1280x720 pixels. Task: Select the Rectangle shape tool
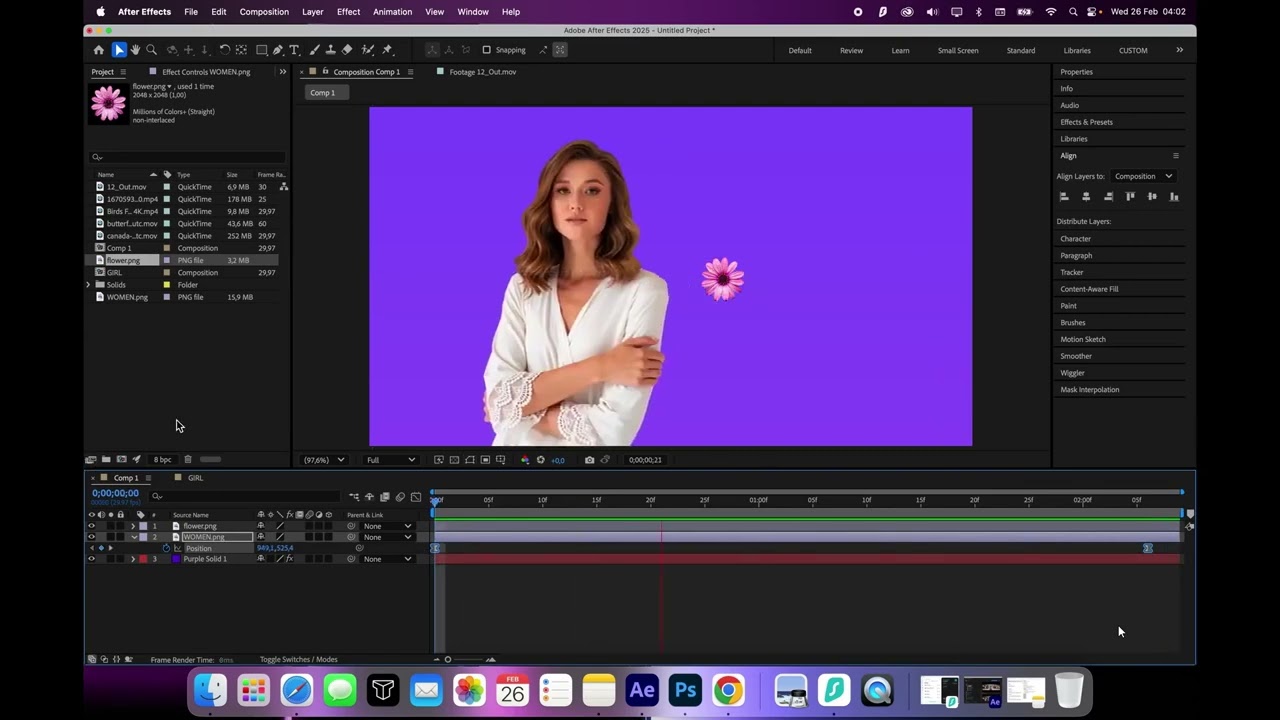(262, 50)
